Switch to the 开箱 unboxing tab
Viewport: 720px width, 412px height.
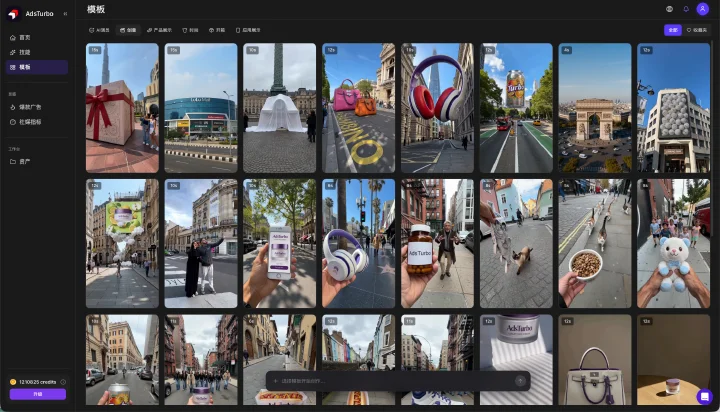217,30
